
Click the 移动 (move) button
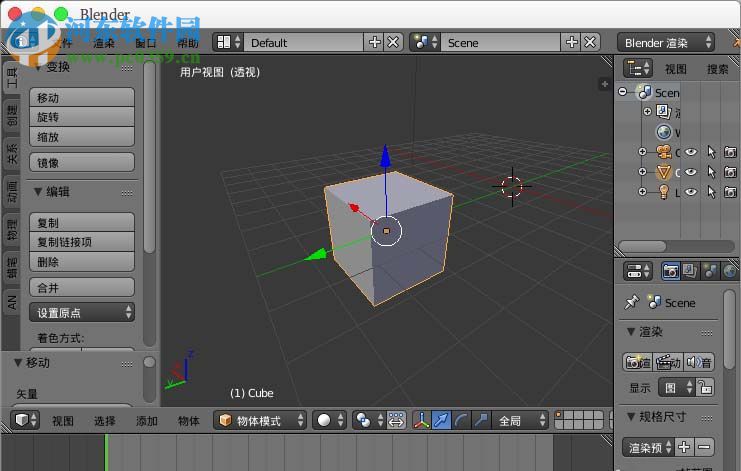click(82, 97)
